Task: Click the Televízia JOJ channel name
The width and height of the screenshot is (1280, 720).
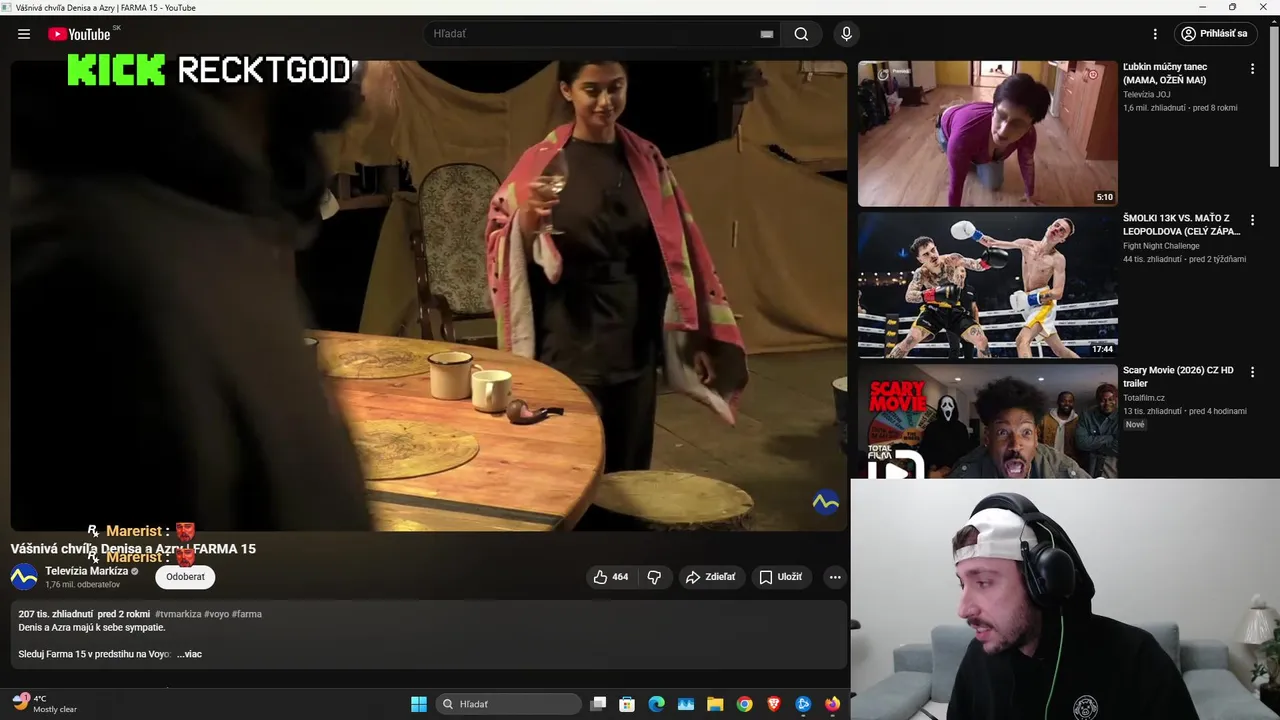Action: 1146,94
